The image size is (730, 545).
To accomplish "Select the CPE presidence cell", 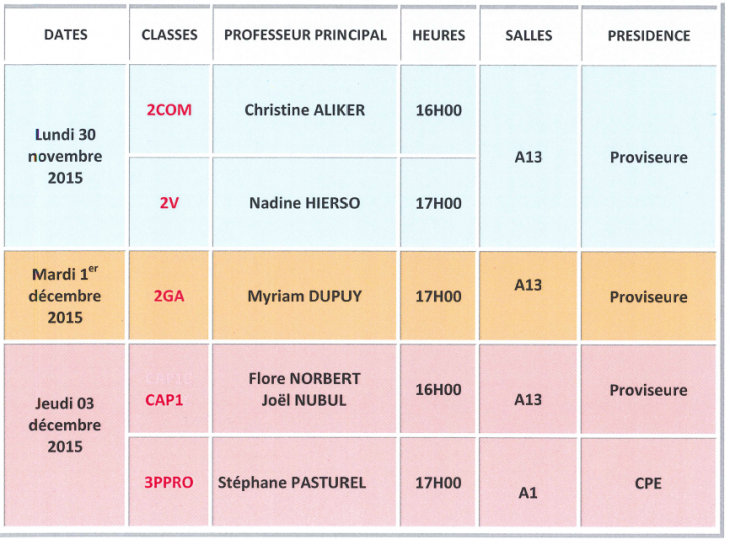I will 649,482.
